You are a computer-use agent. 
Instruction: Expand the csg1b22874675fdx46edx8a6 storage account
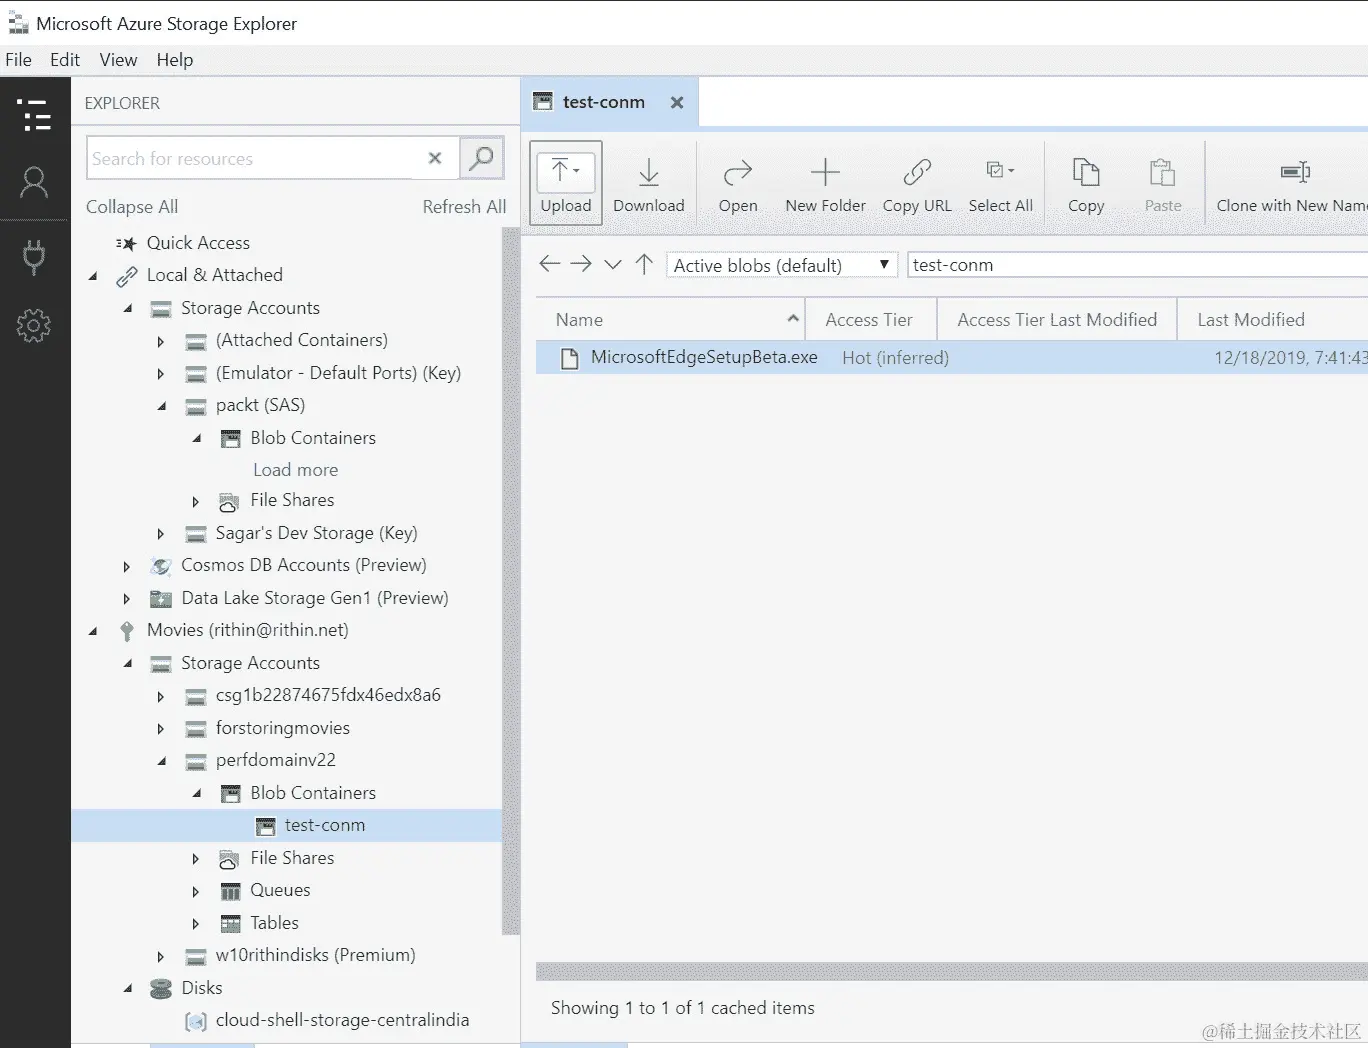click(x=161, y=696)
